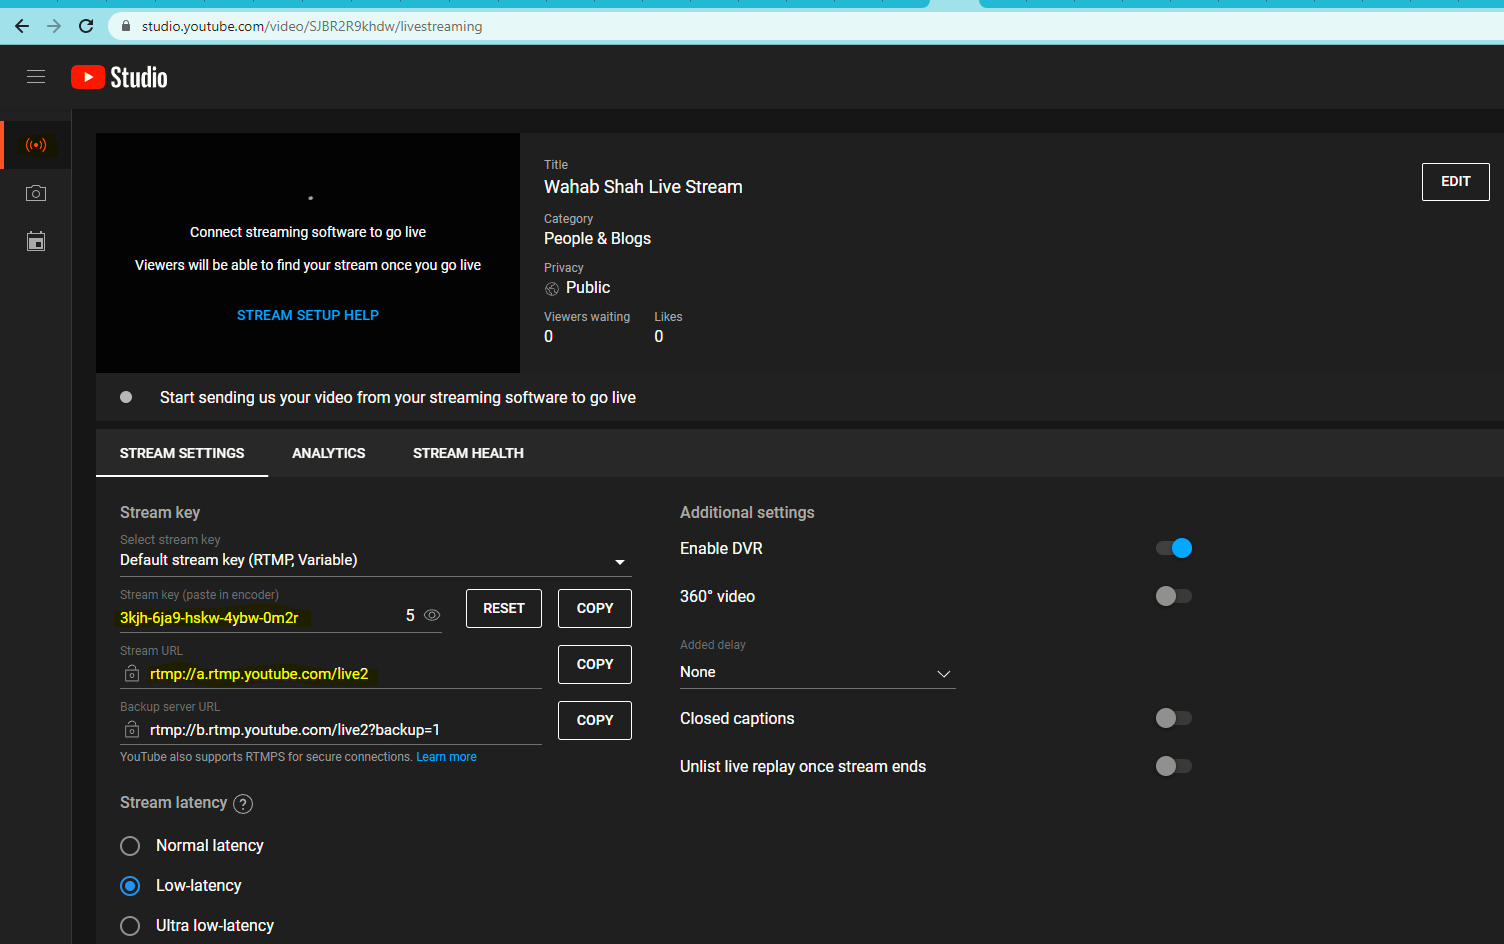Copy the Backup server URL

(x=595, y=720)
